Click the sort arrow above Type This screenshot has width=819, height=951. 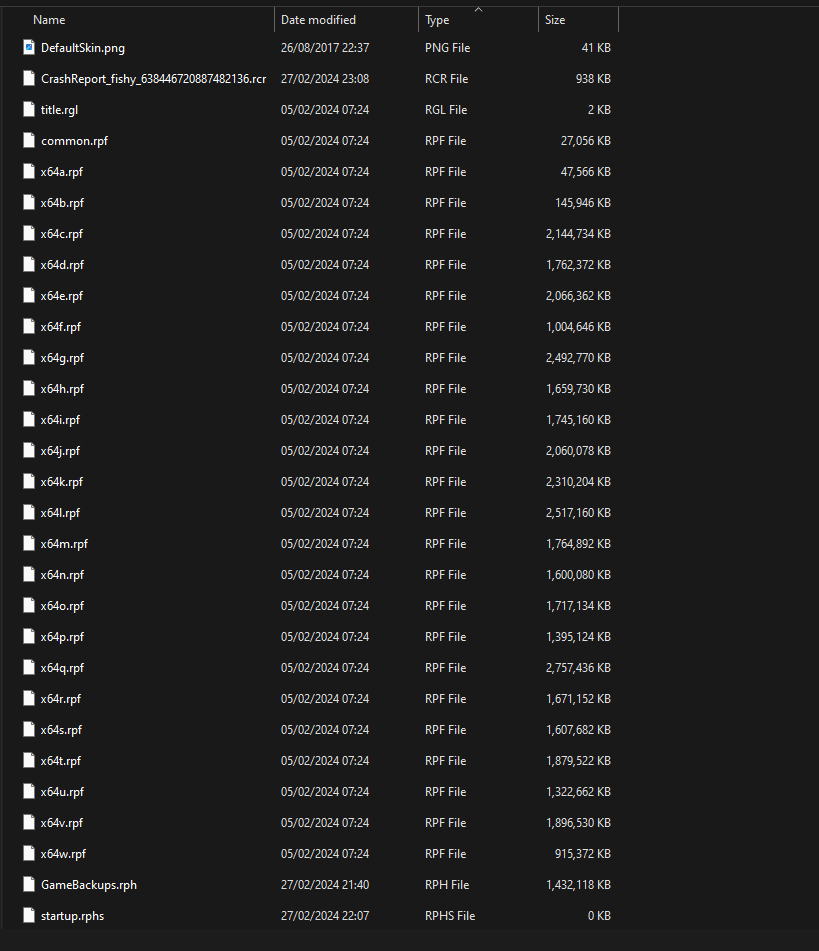point(478,9)
